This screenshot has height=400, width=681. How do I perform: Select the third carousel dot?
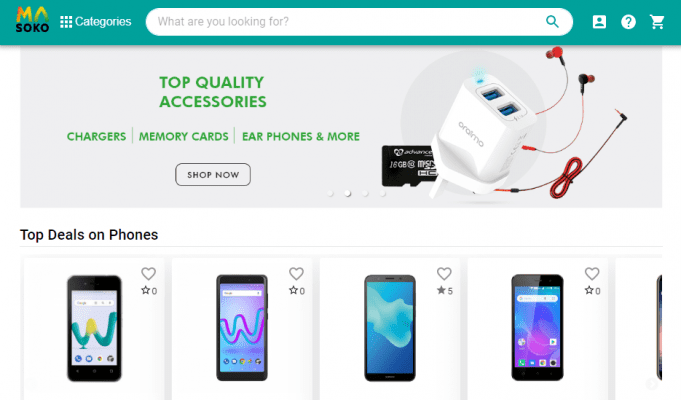tap(365, 194)
